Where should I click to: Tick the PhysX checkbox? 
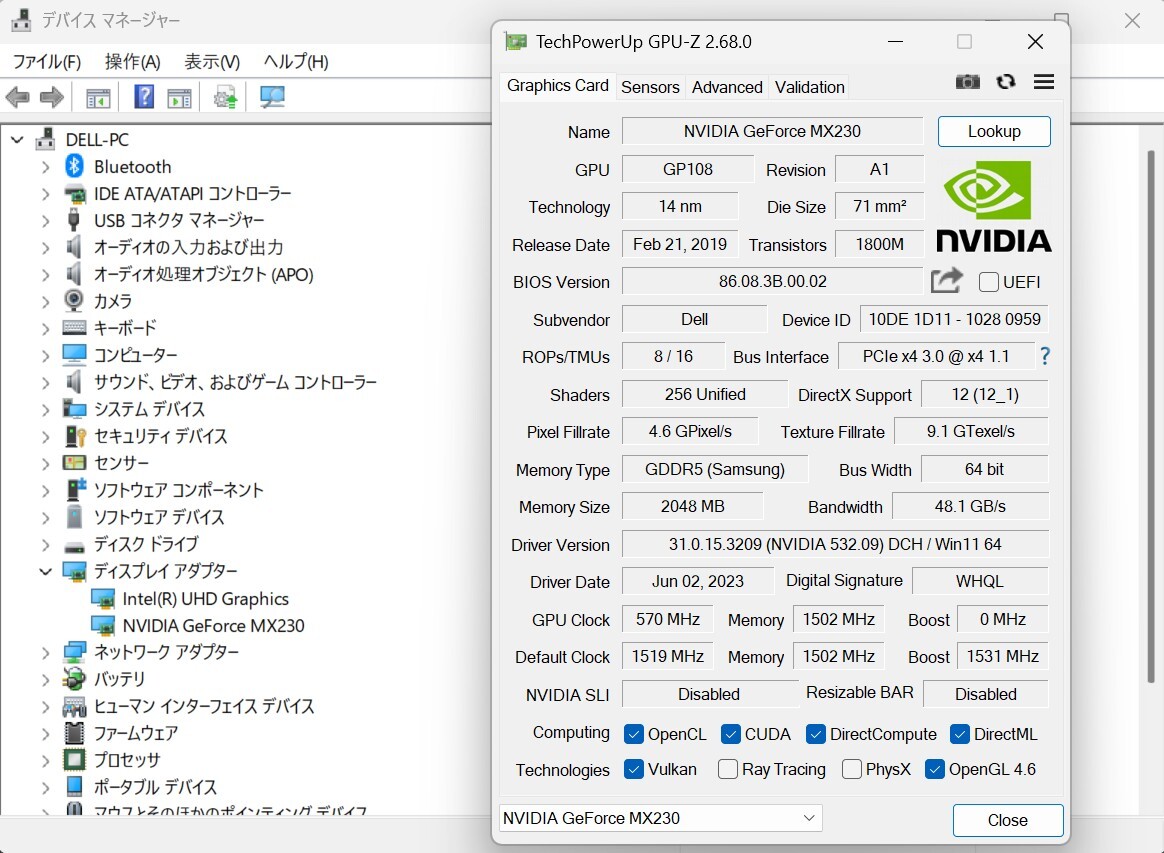pos(852,769)
